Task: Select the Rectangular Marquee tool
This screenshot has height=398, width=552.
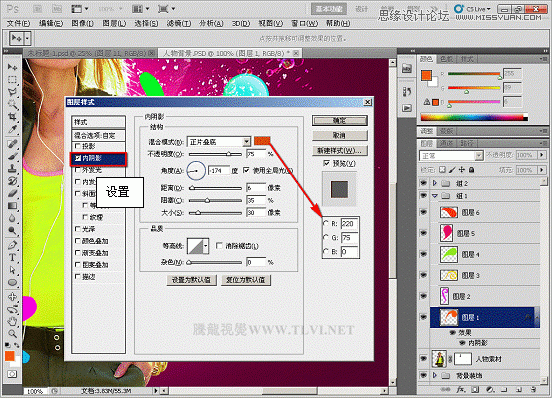Action: coord(12,80)
